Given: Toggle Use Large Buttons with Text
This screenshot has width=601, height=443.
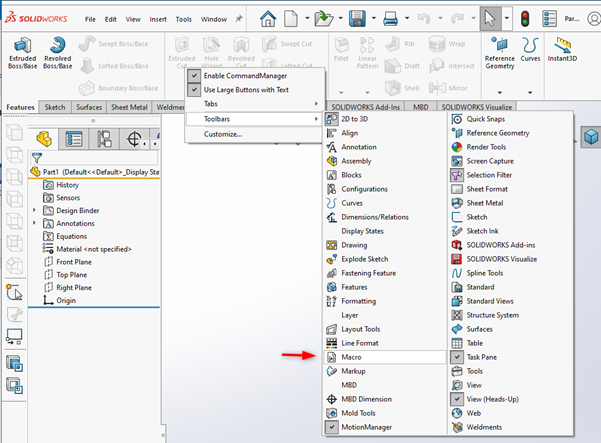Looking at the screenshot, I should (194, 90).
